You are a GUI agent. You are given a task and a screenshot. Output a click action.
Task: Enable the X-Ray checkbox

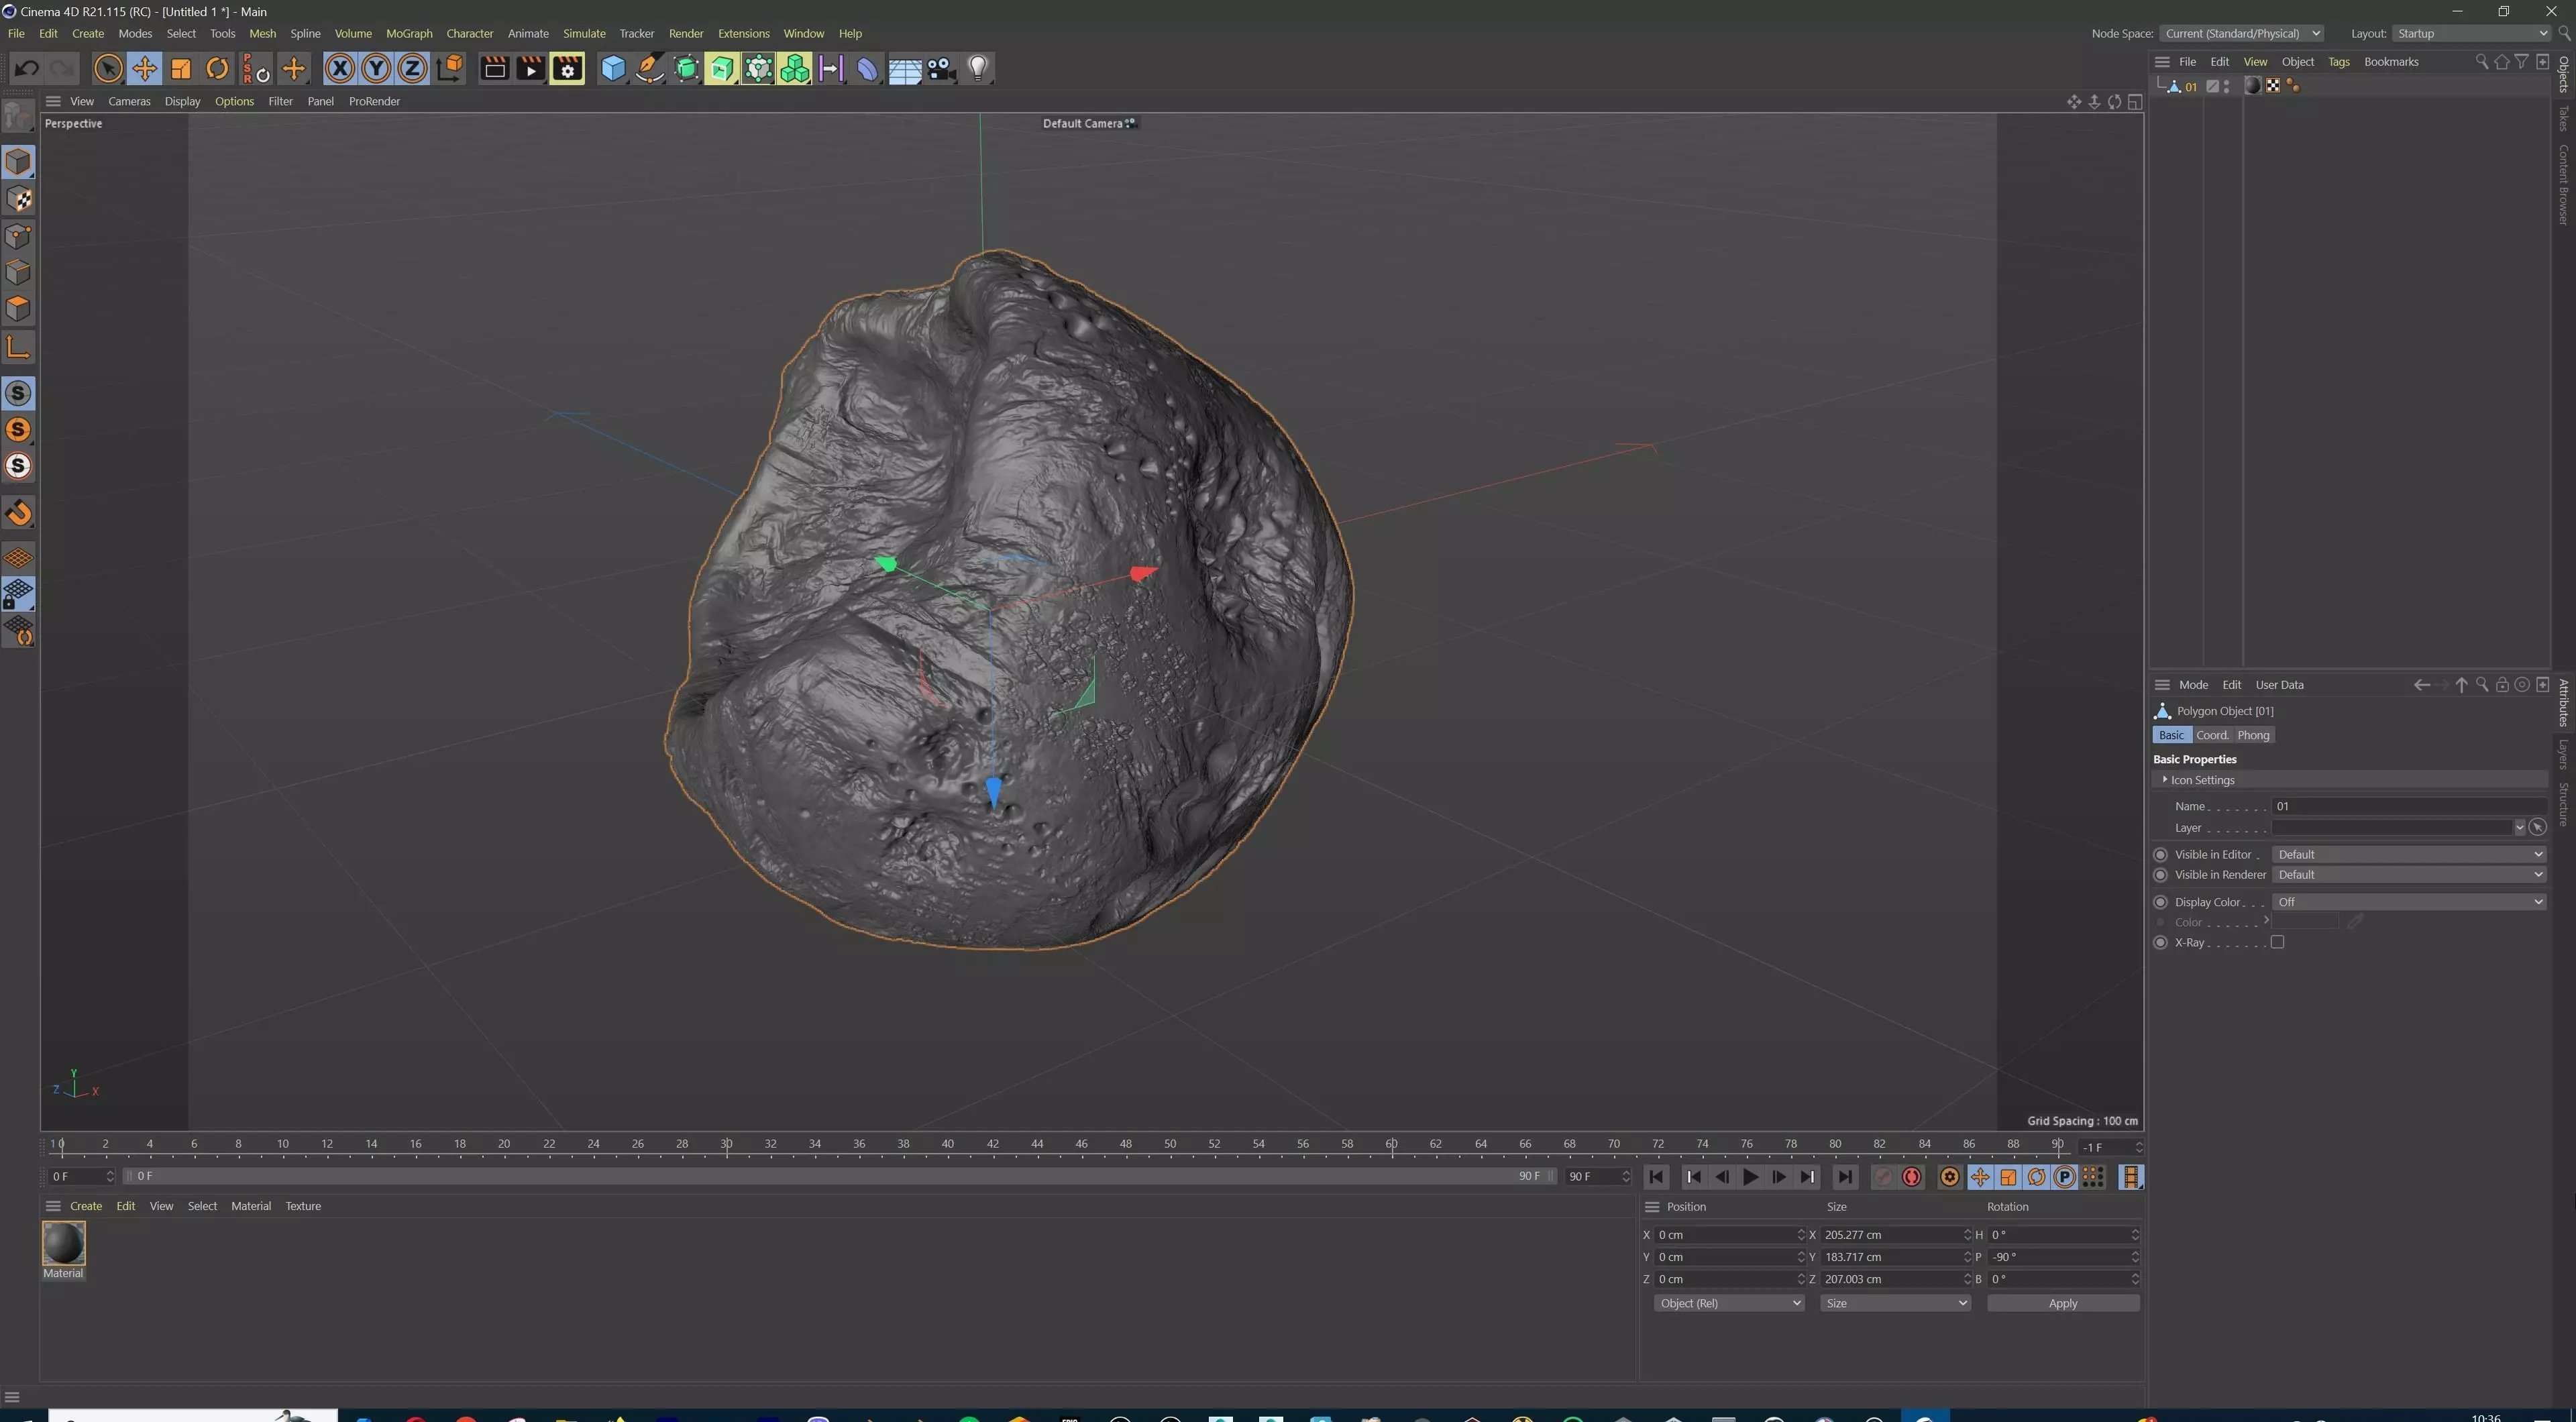click(x=2277, y=942)
